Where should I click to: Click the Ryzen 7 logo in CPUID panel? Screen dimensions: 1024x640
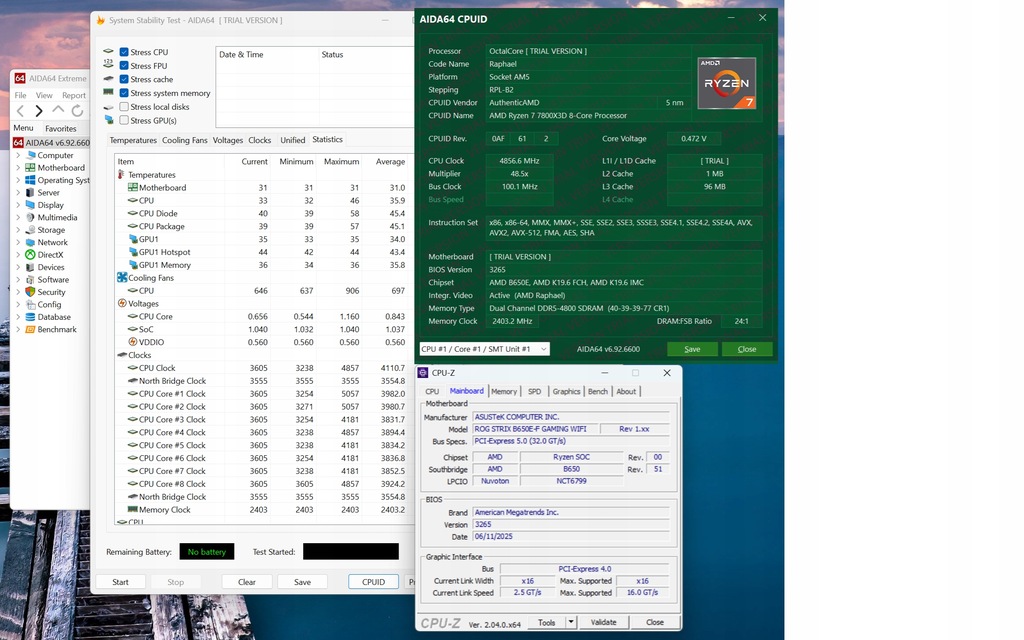tap(726, 83)
